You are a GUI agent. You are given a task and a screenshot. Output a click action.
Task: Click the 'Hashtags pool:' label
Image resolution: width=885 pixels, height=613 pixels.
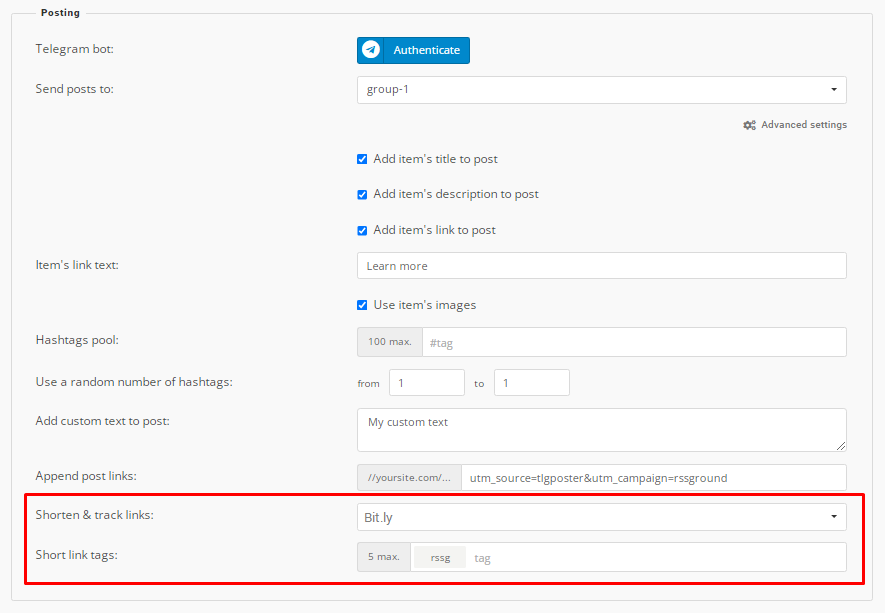pos(77,340)
